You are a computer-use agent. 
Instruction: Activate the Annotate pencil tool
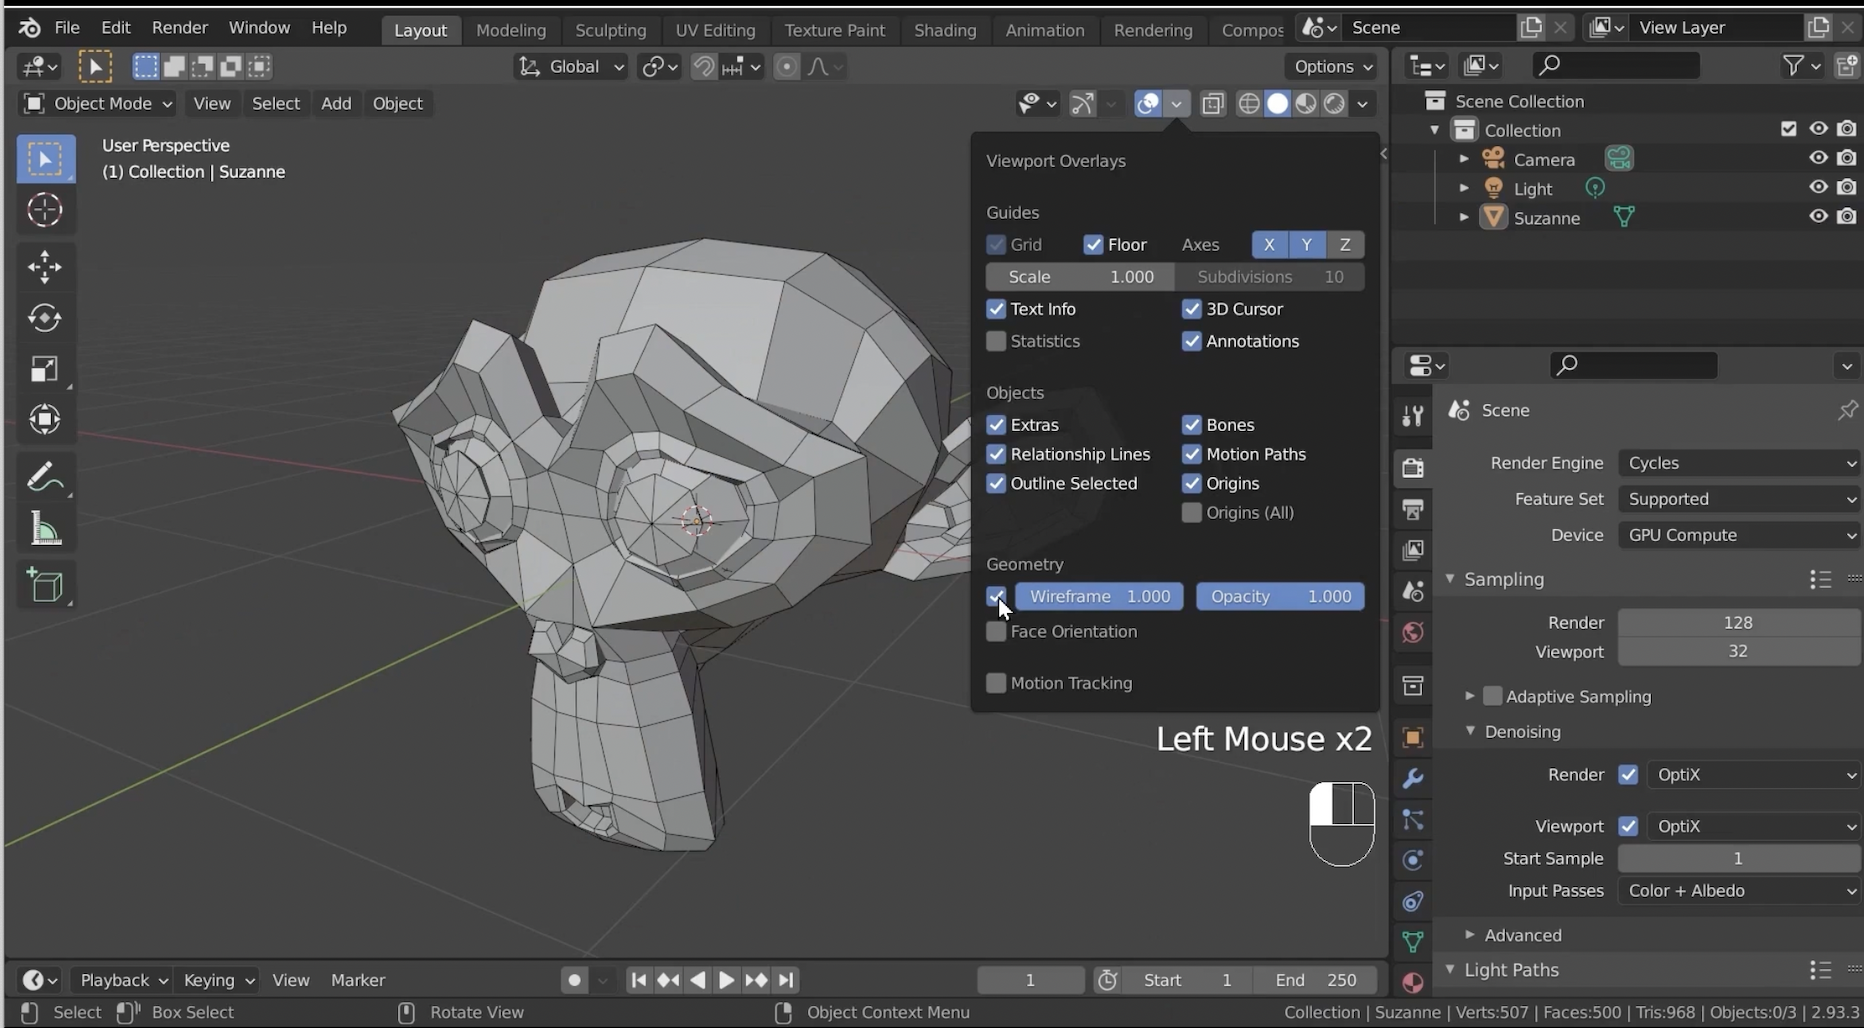click(x=45, y=478)
